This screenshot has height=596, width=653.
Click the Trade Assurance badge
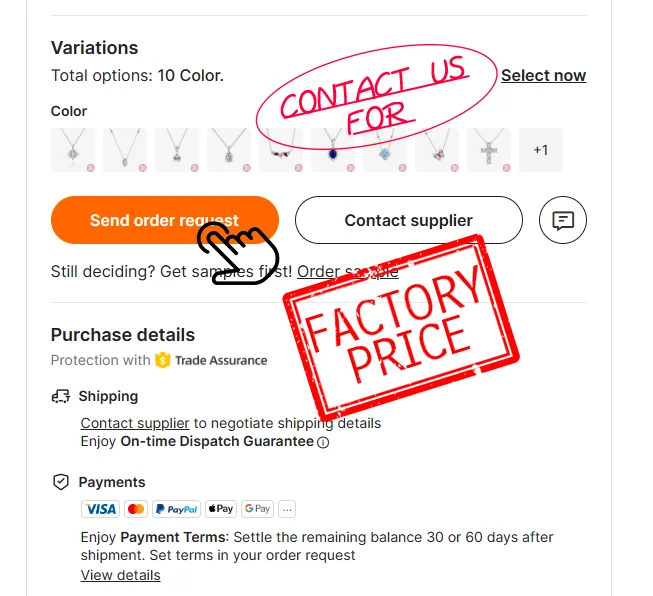[211, 360]
